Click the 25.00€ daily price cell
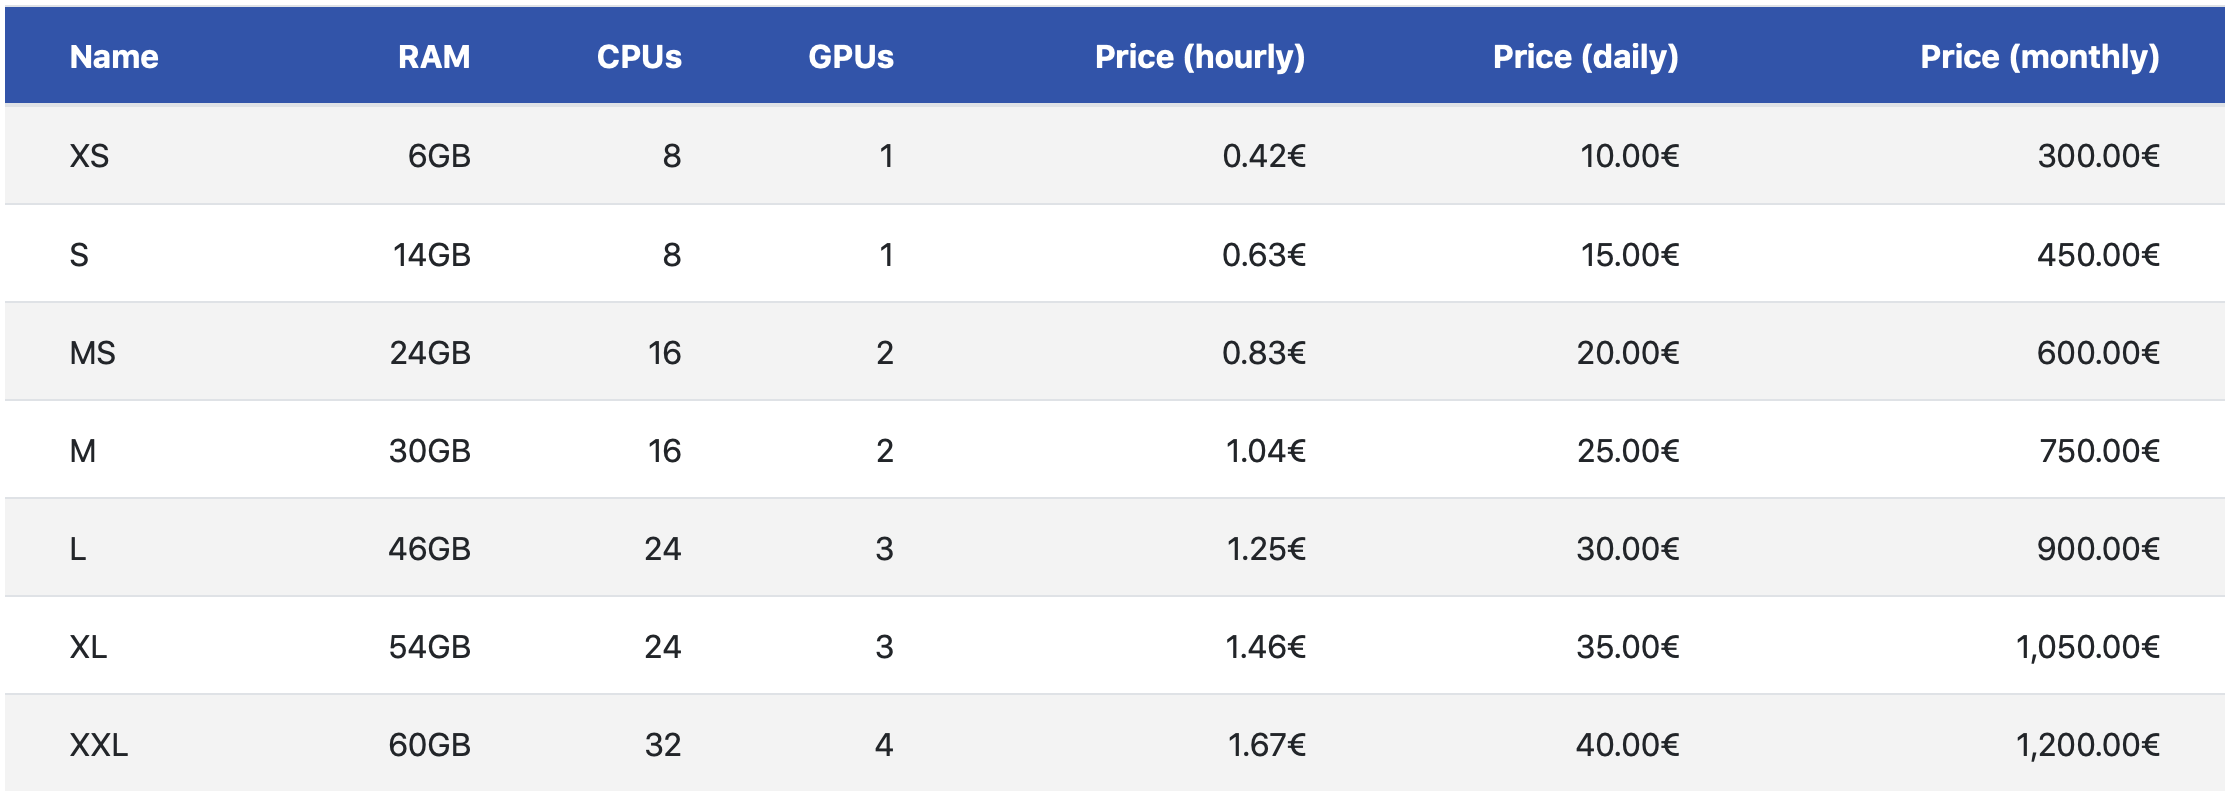The height and width of the screenshot is (798, 2232). 1627,451
